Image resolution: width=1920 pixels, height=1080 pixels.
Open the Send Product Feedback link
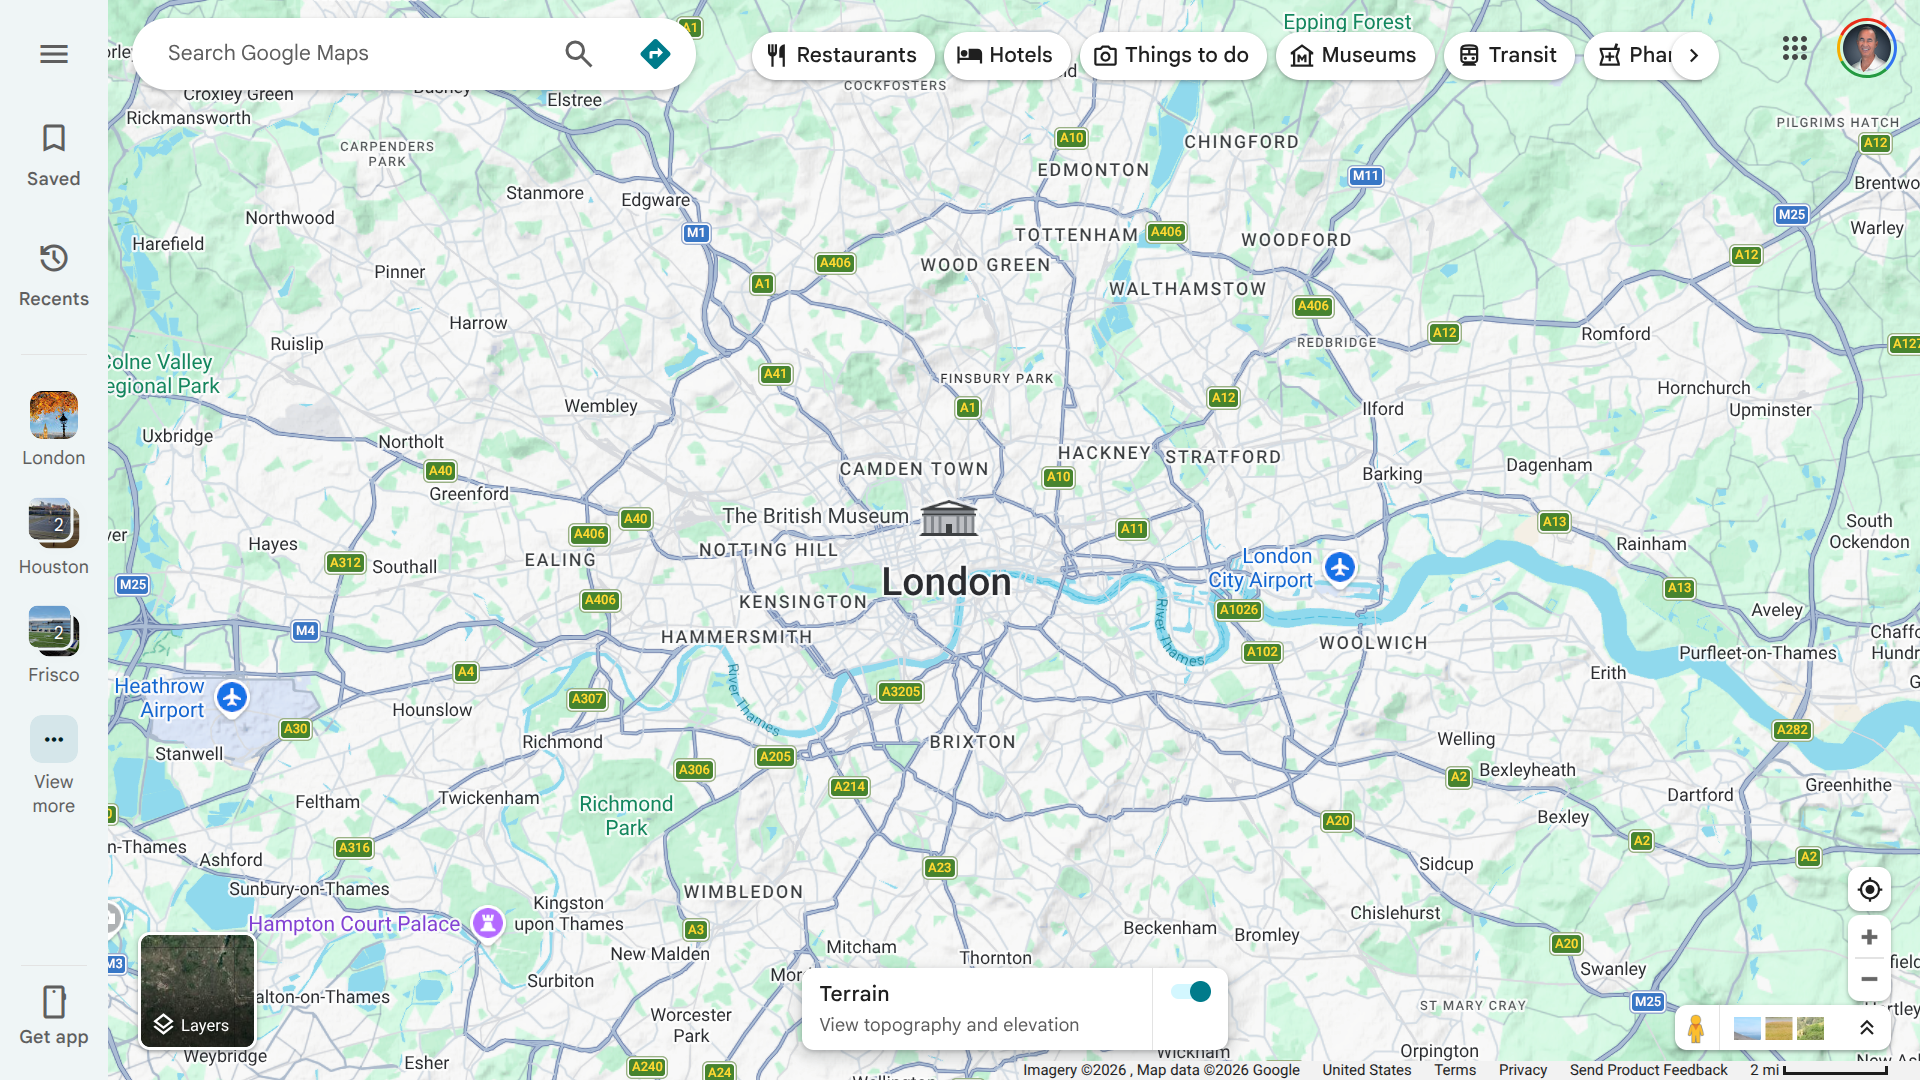pyautogui.click(x=1648, y=1070)
